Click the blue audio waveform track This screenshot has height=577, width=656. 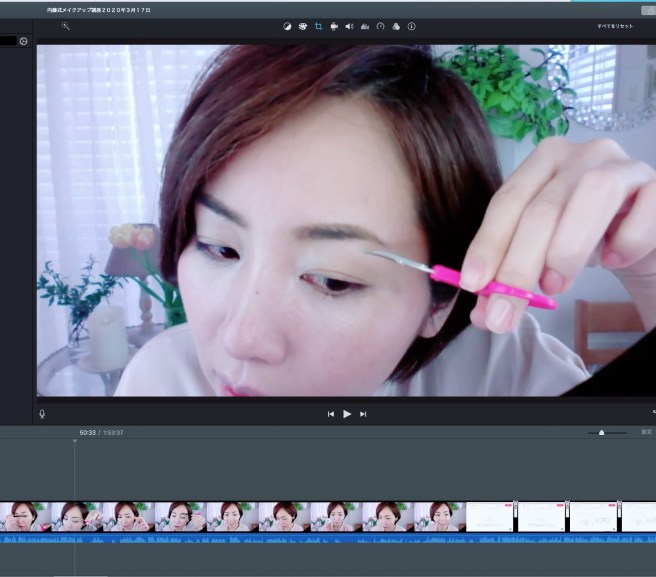(x=300, y=538)
